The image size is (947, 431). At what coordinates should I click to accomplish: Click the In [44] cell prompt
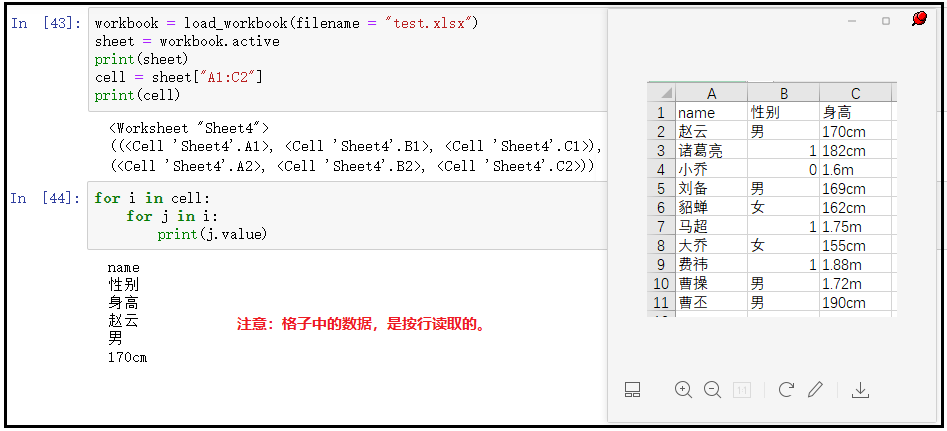tap(45, 198)
